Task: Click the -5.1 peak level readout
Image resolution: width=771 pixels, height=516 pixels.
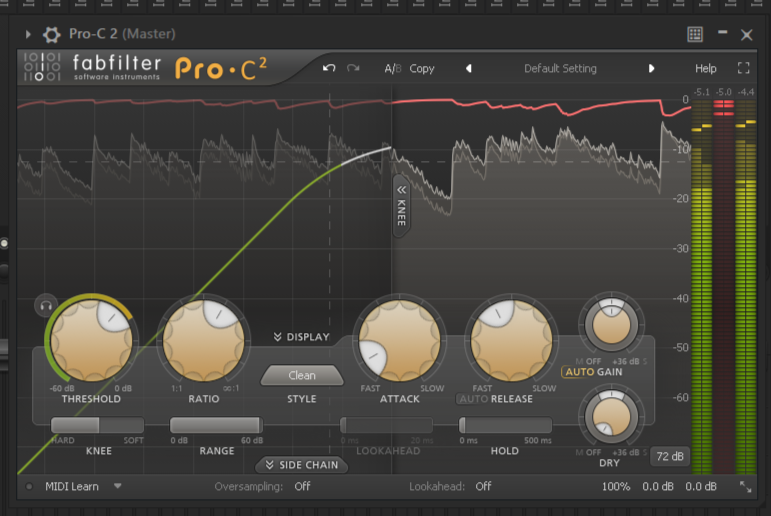Action: [702, 92]
